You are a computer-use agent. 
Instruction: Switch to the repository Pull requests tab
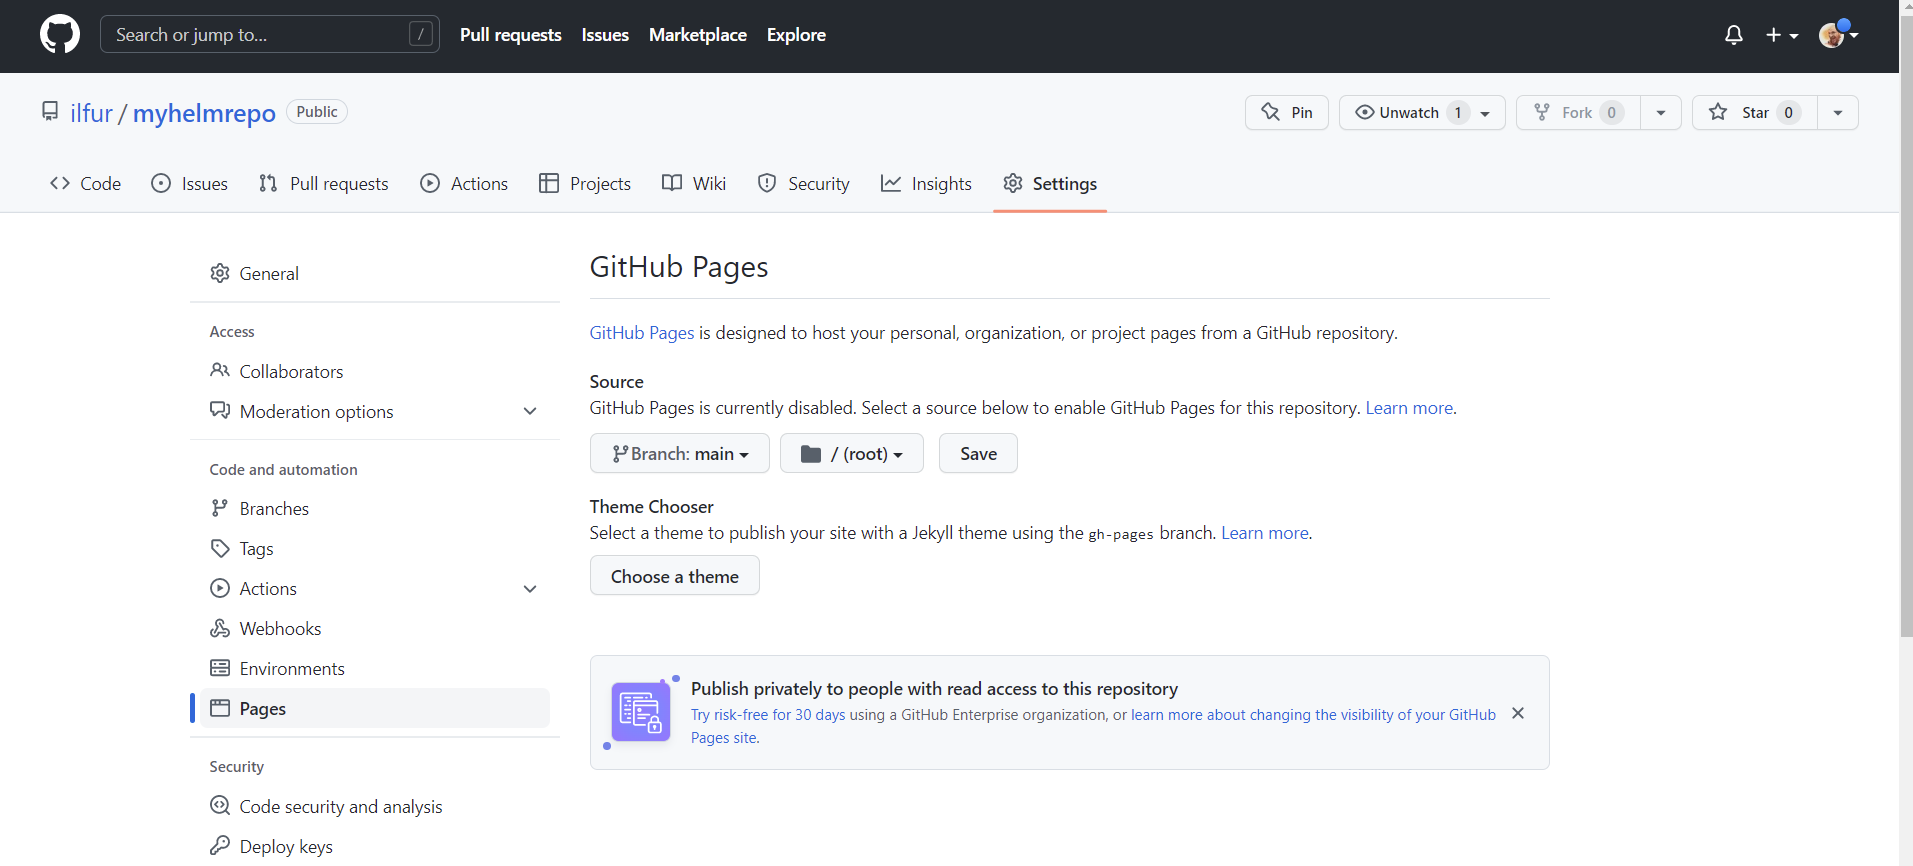323,183
